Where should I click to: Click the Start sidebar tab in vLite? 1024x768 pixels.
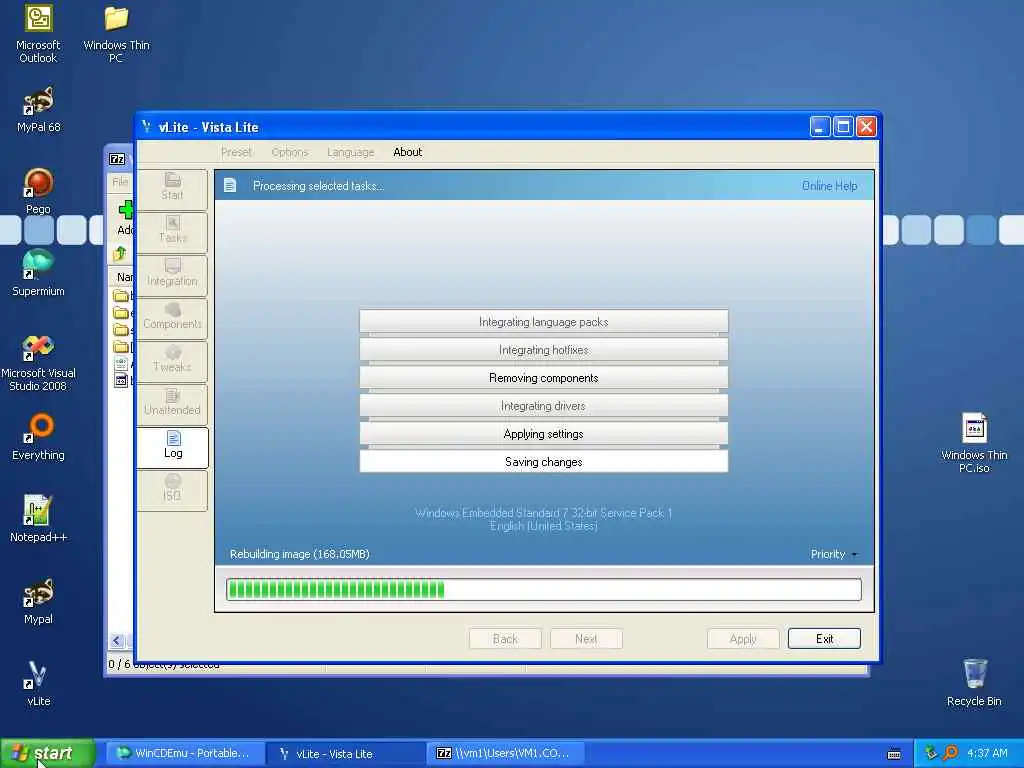pyautogui.click(x=172, y=189)
